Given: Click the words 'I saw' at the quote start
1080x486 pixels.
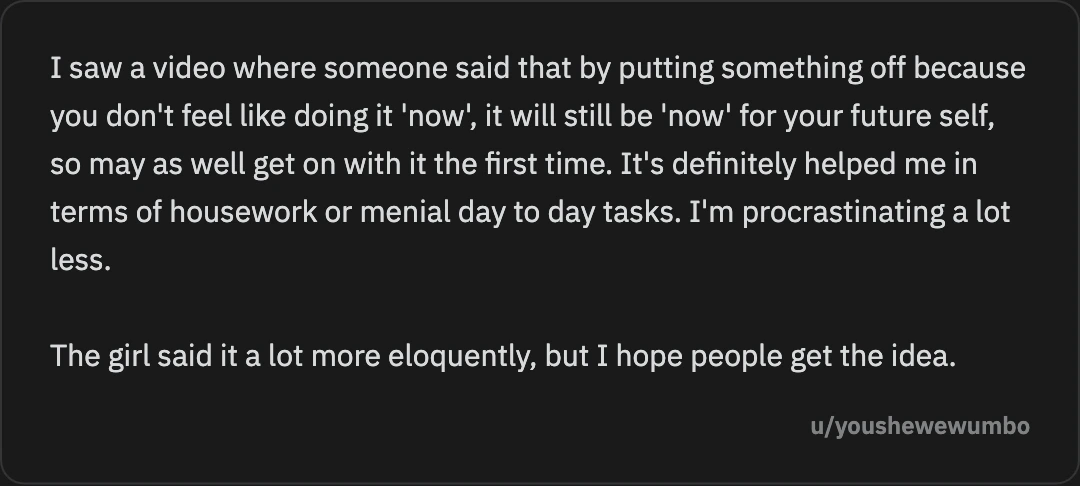Looking at the screenshot, I should click(x=80, y=70).
